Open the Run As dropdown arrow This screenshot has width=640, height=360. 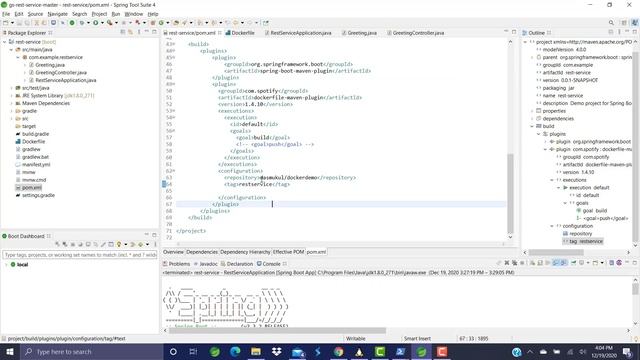102,23
